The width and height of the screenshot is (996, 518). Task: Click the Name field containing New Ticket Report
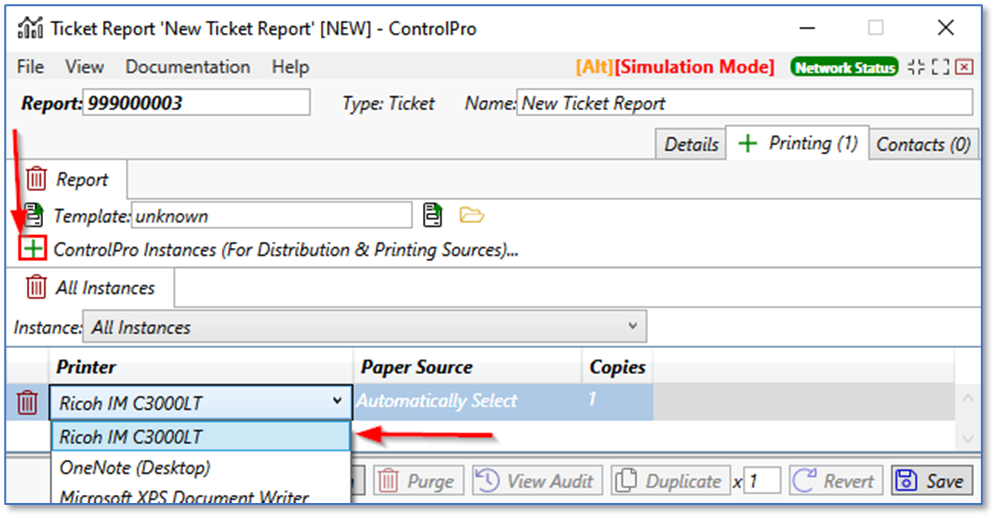(x=744, y=102)
